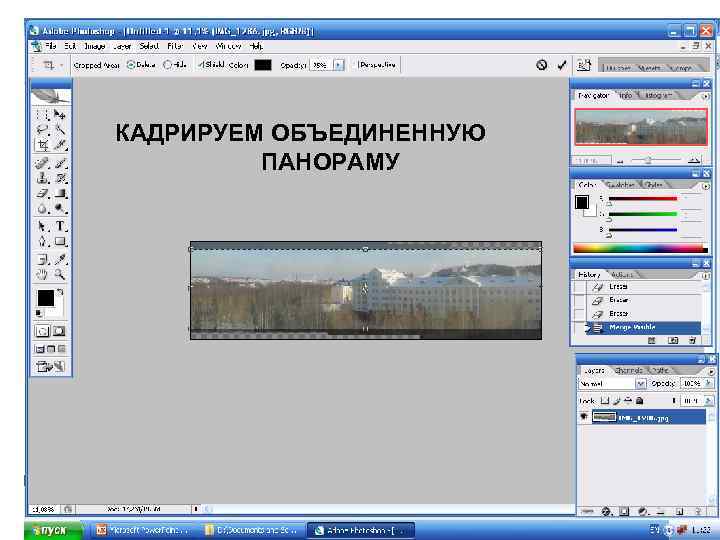Screen dimensions: 720x540
Task: Open the layer Opacity slider arrow
Action: pyautogui.click(x=709, y=383)
